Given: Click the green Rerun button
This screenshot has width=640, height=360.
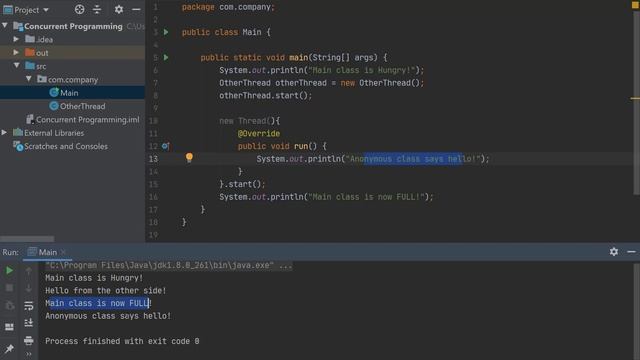Looking at the screenshot, I should (x=9, y=271).
